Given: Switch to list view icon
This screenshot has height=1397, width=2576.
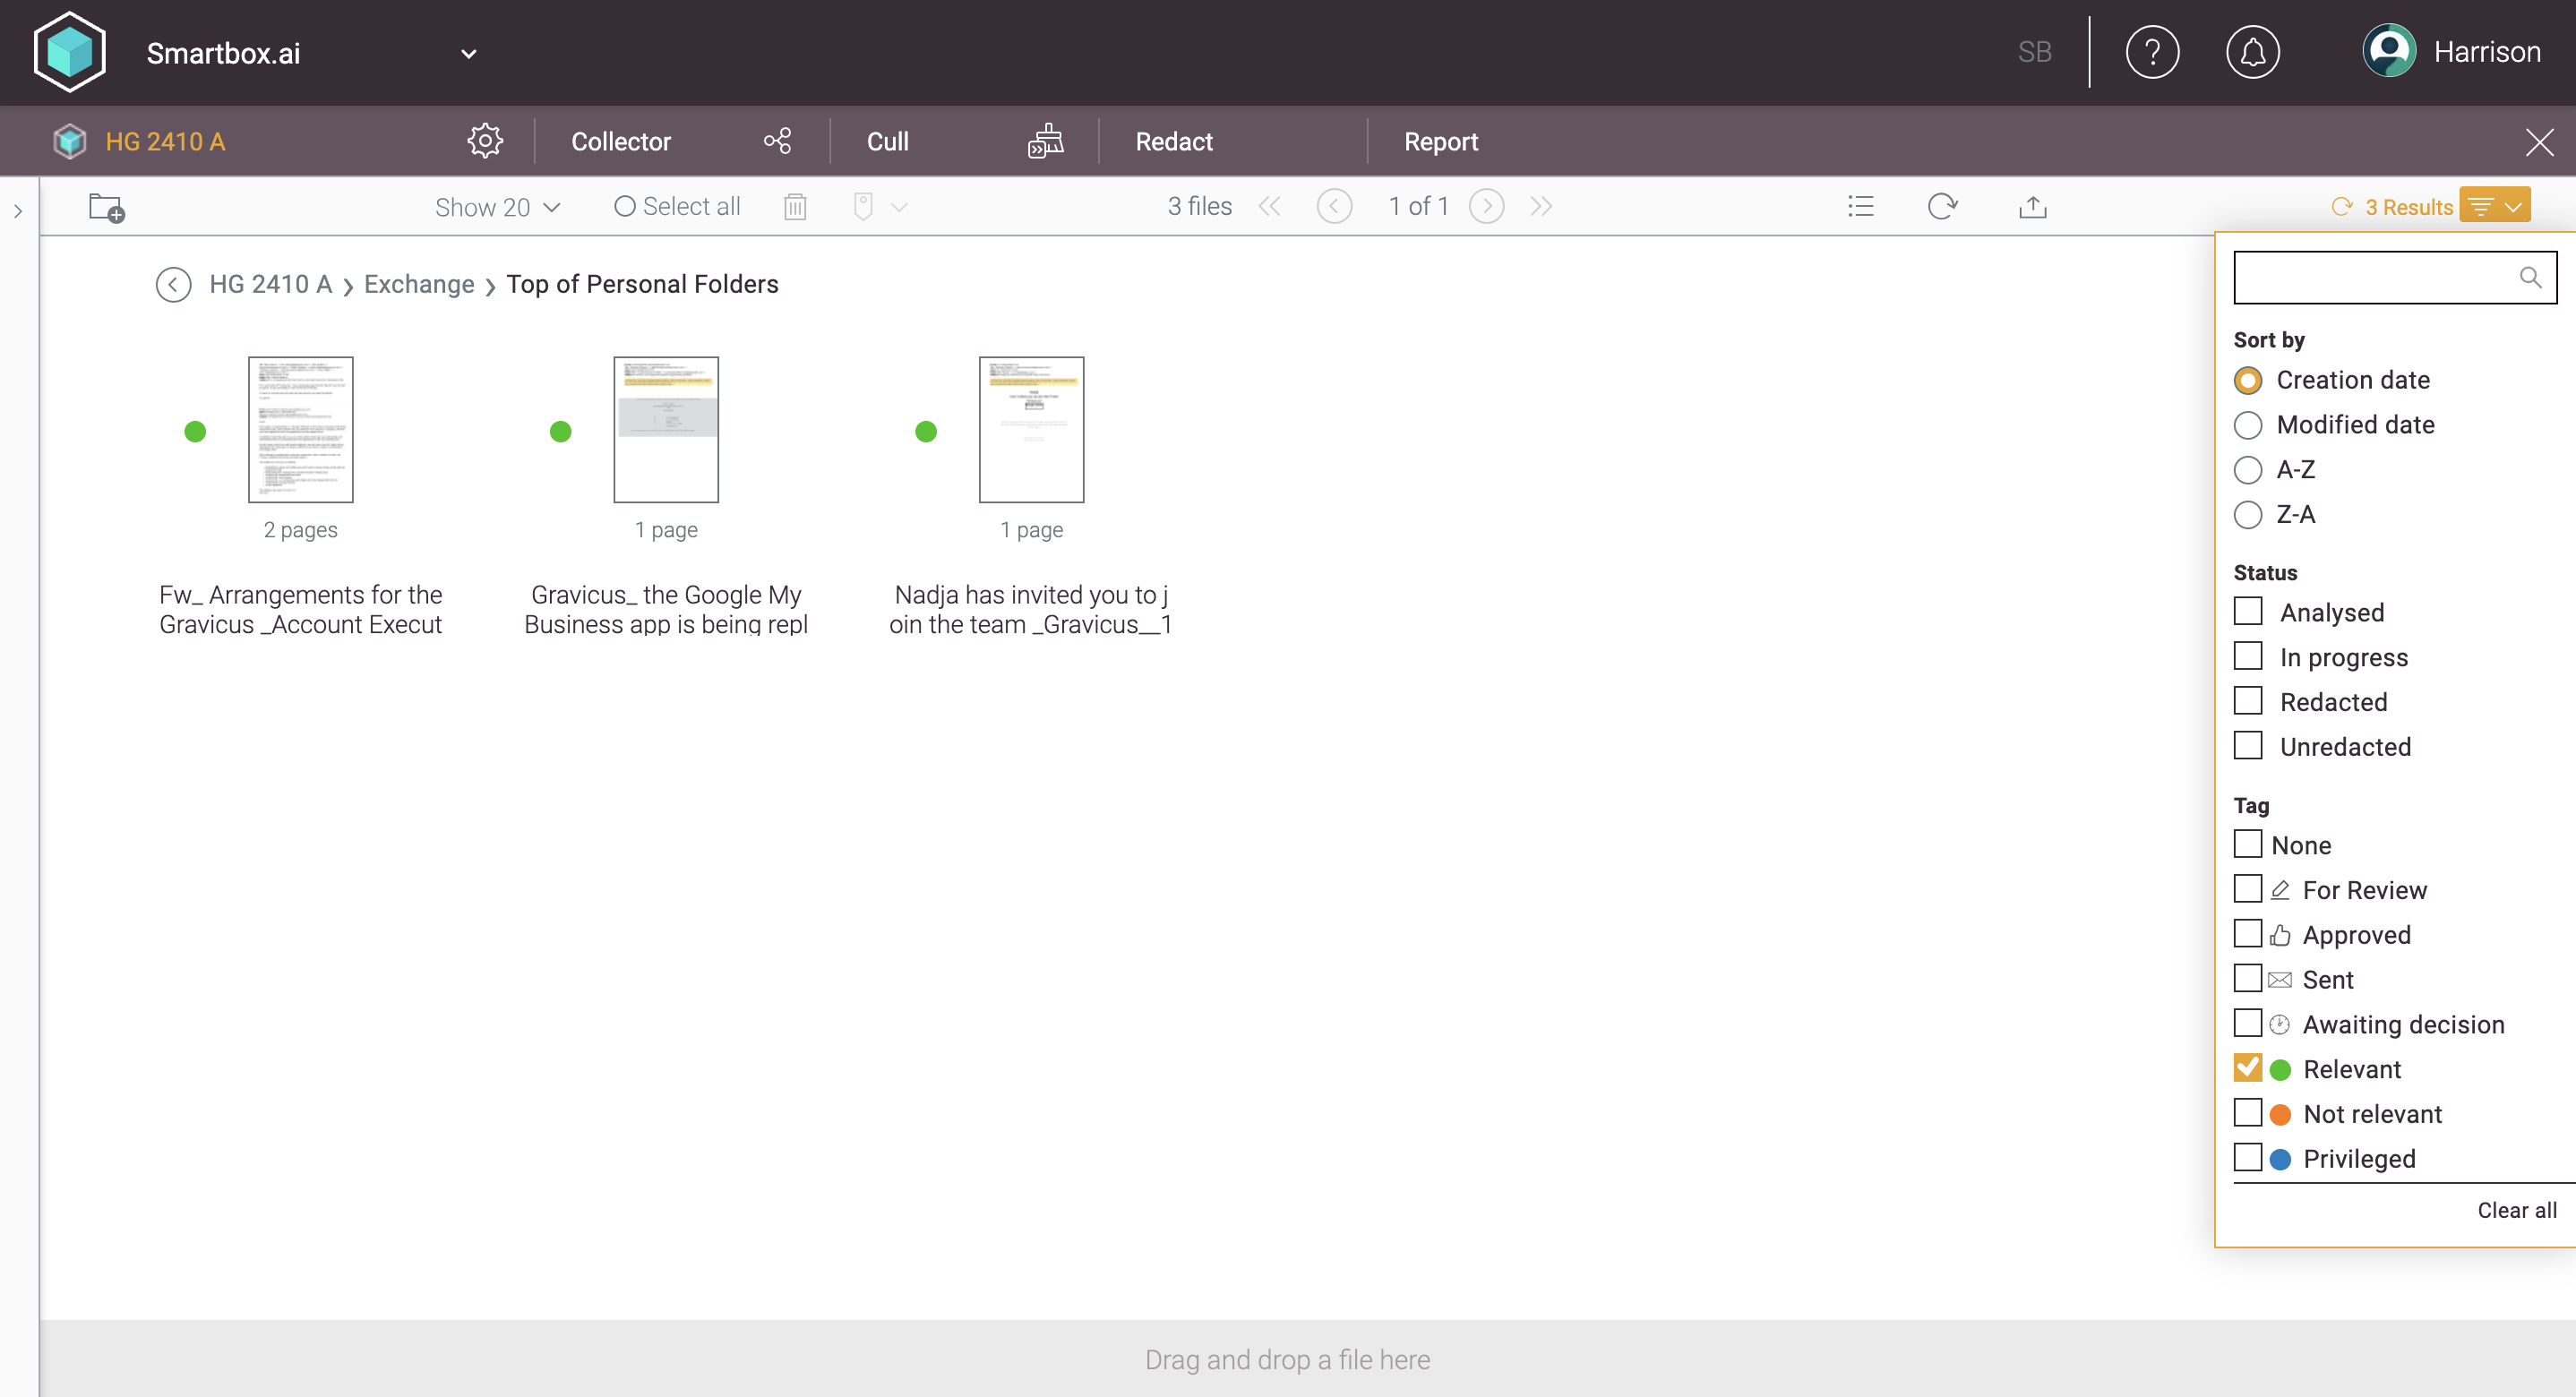Looking at the screenshot, I should point(1860,207).
